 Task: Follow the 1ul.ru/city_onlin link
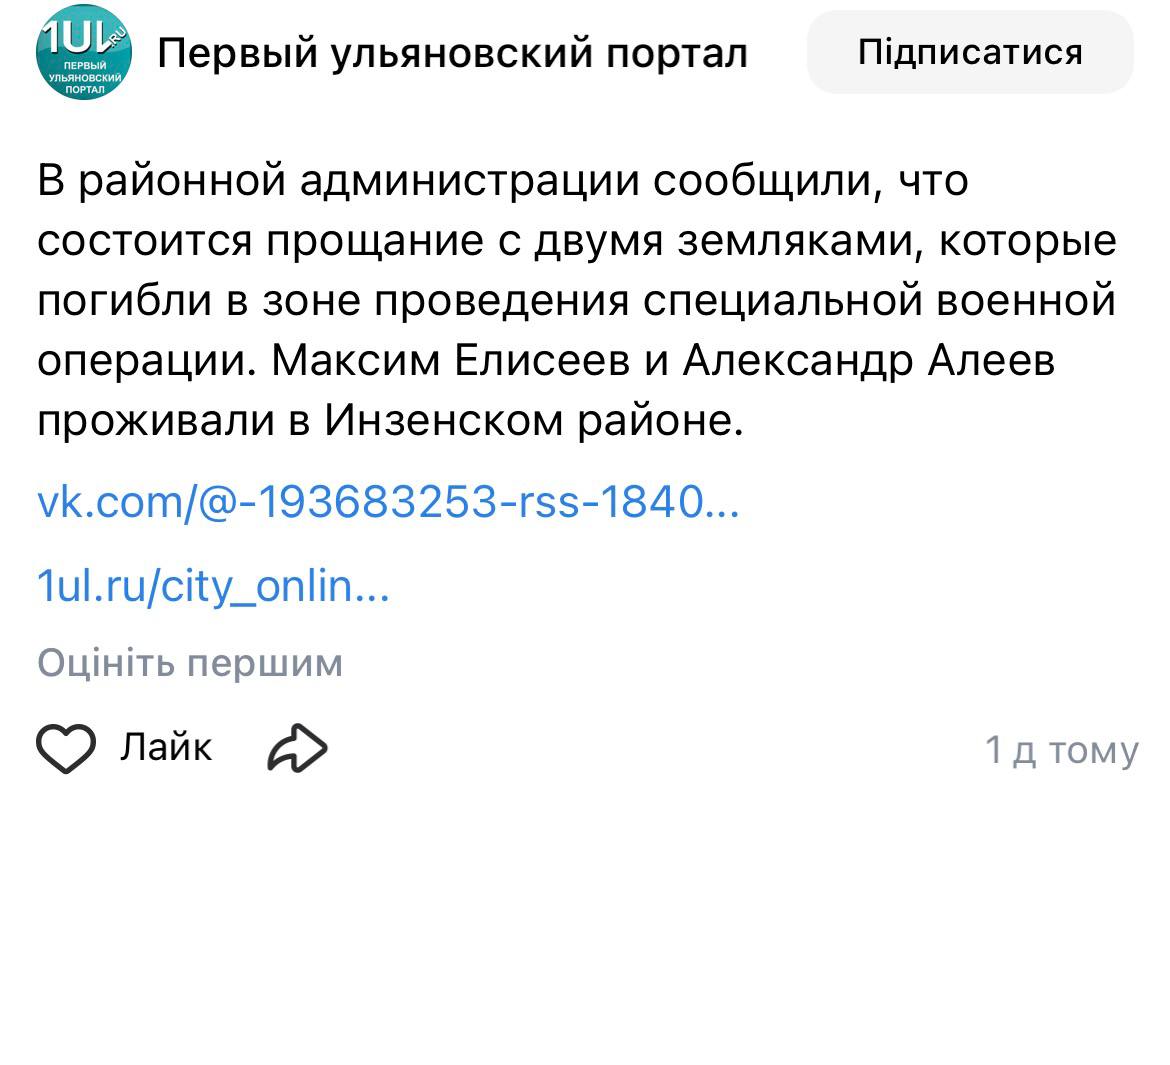[212, 586]
